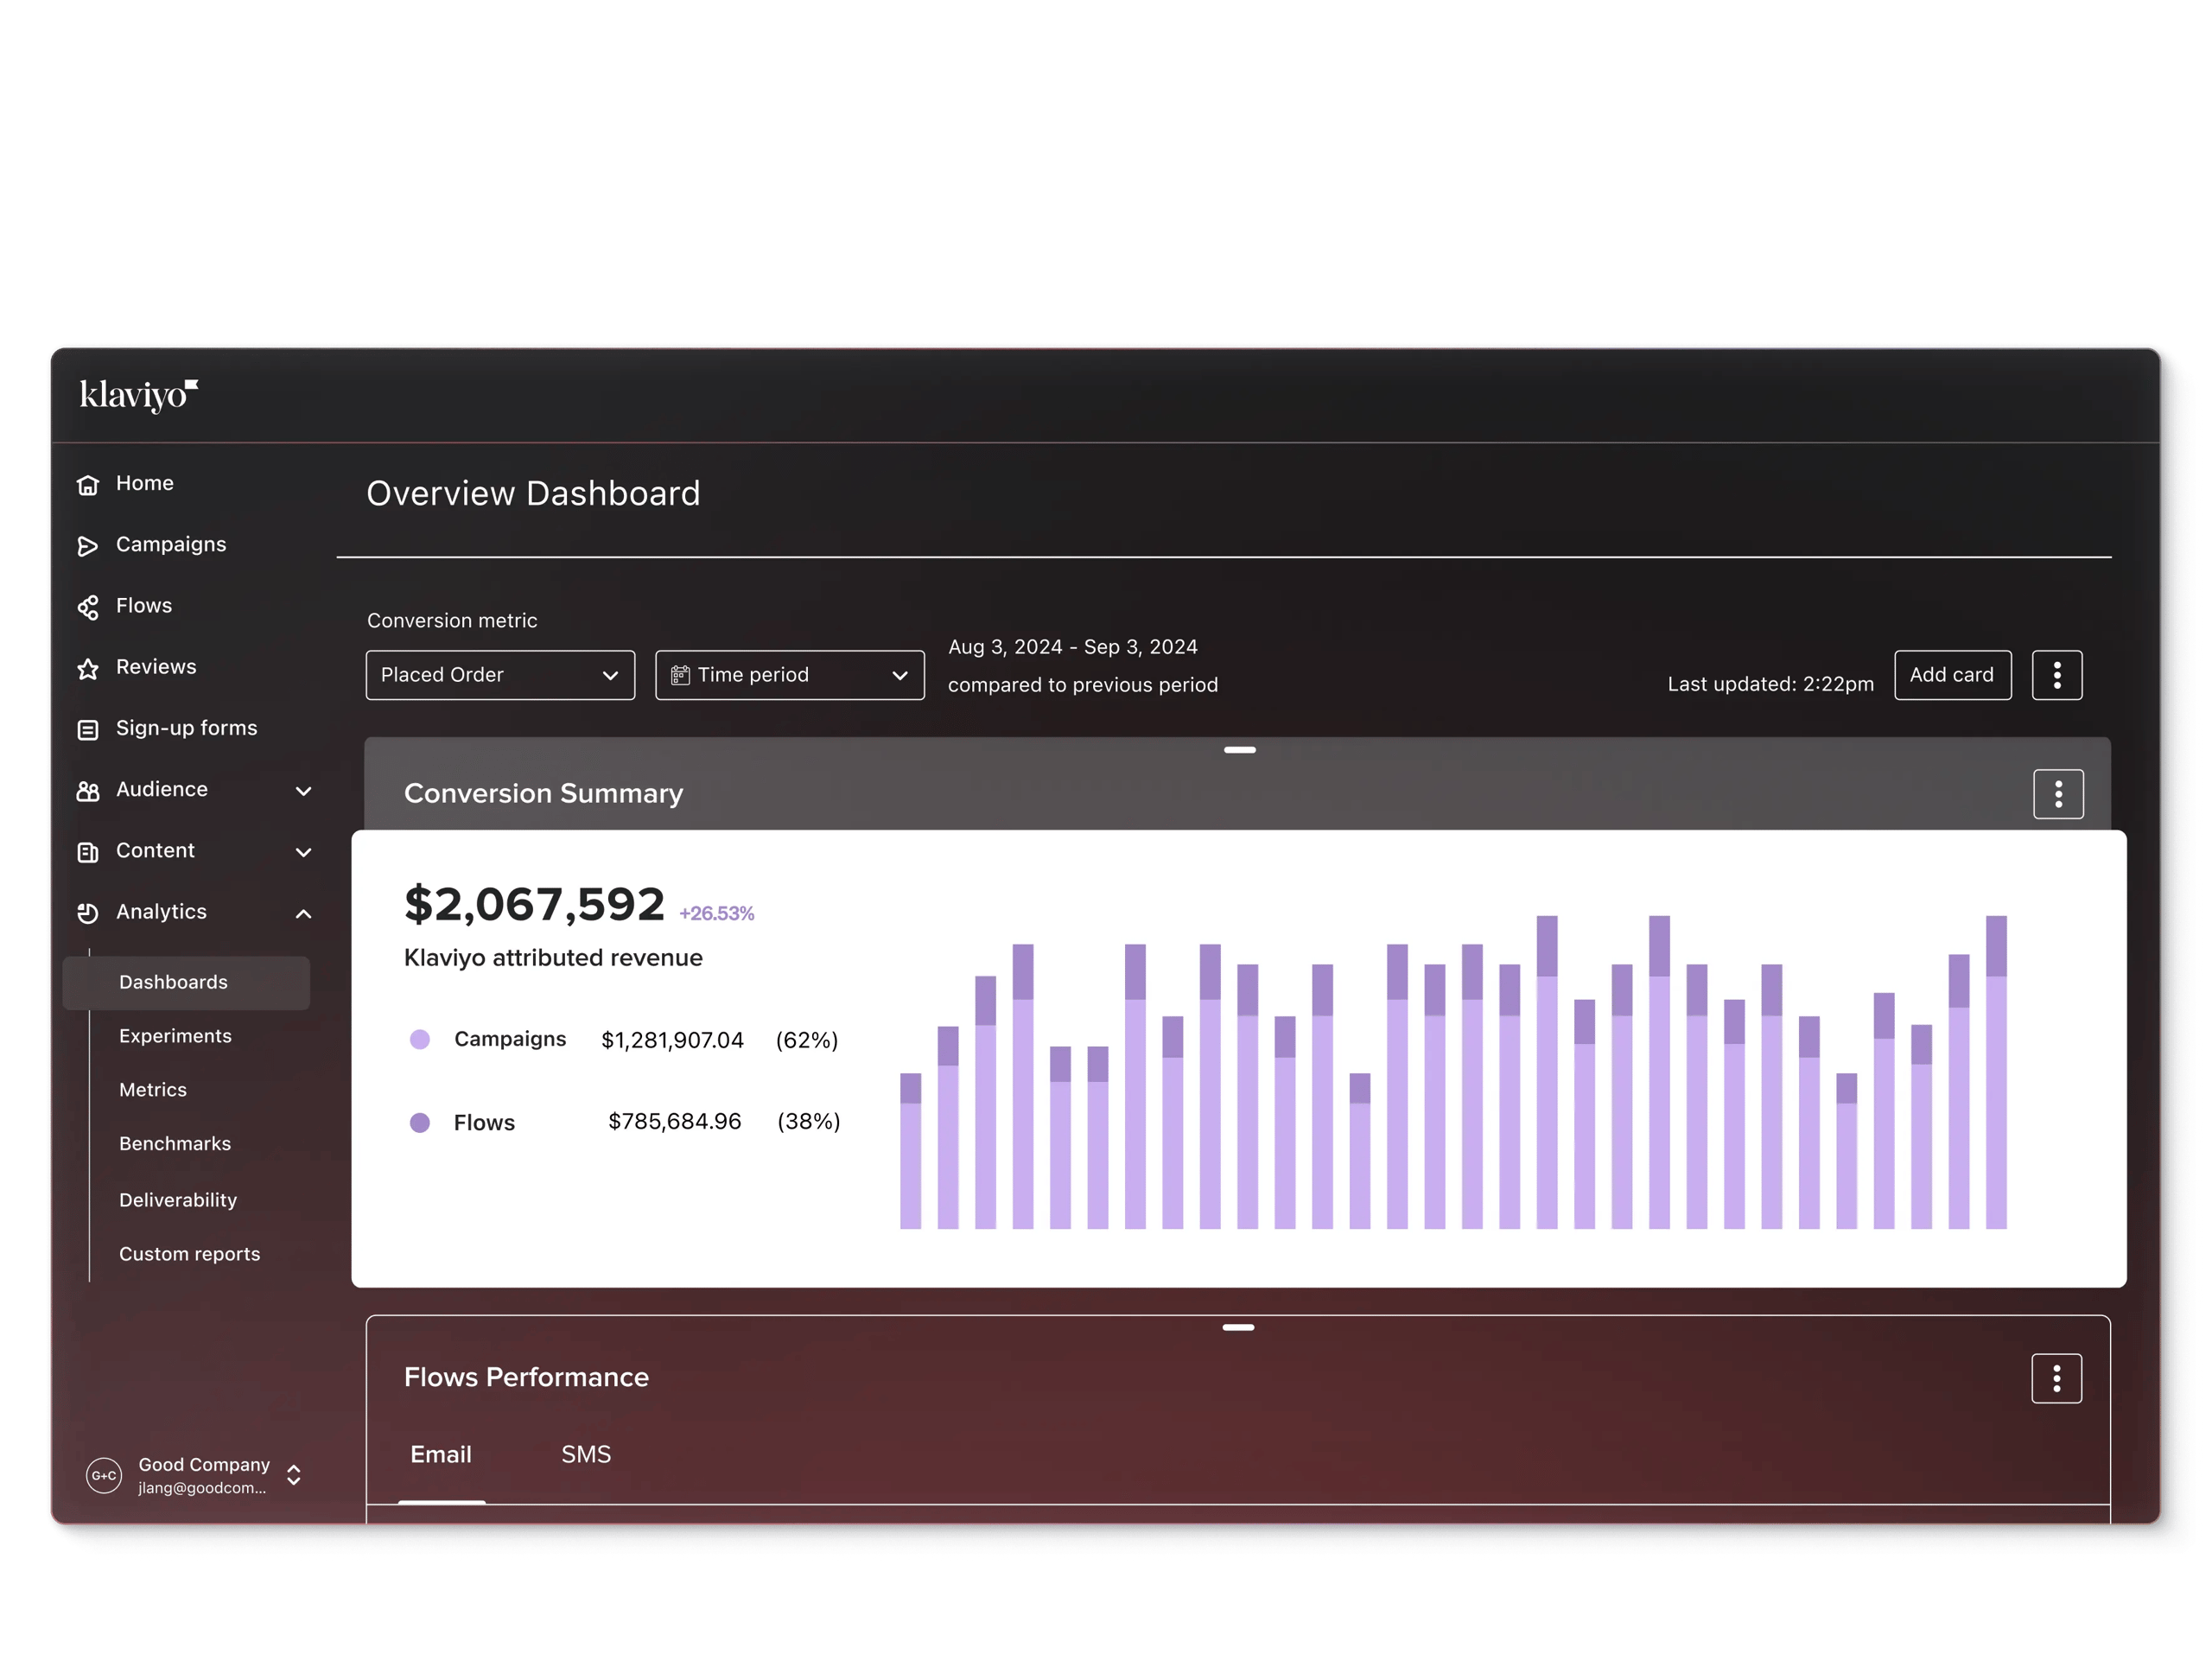Collapse the Analytics menu chevron
The image size is (2212, 1667).
point(304,913)
